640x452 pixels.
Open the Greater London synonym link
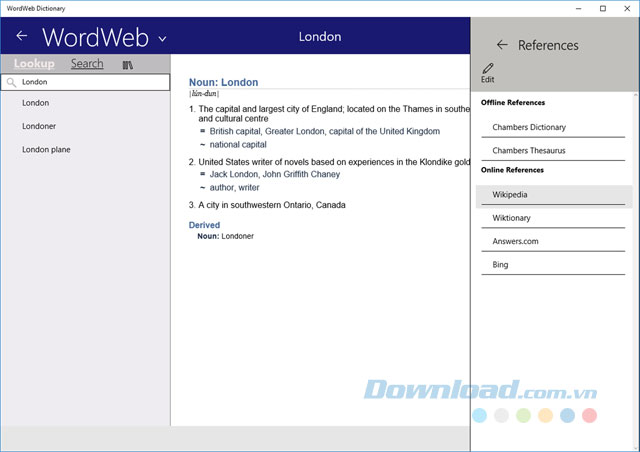pyautogui.click(x=295, y=131)
